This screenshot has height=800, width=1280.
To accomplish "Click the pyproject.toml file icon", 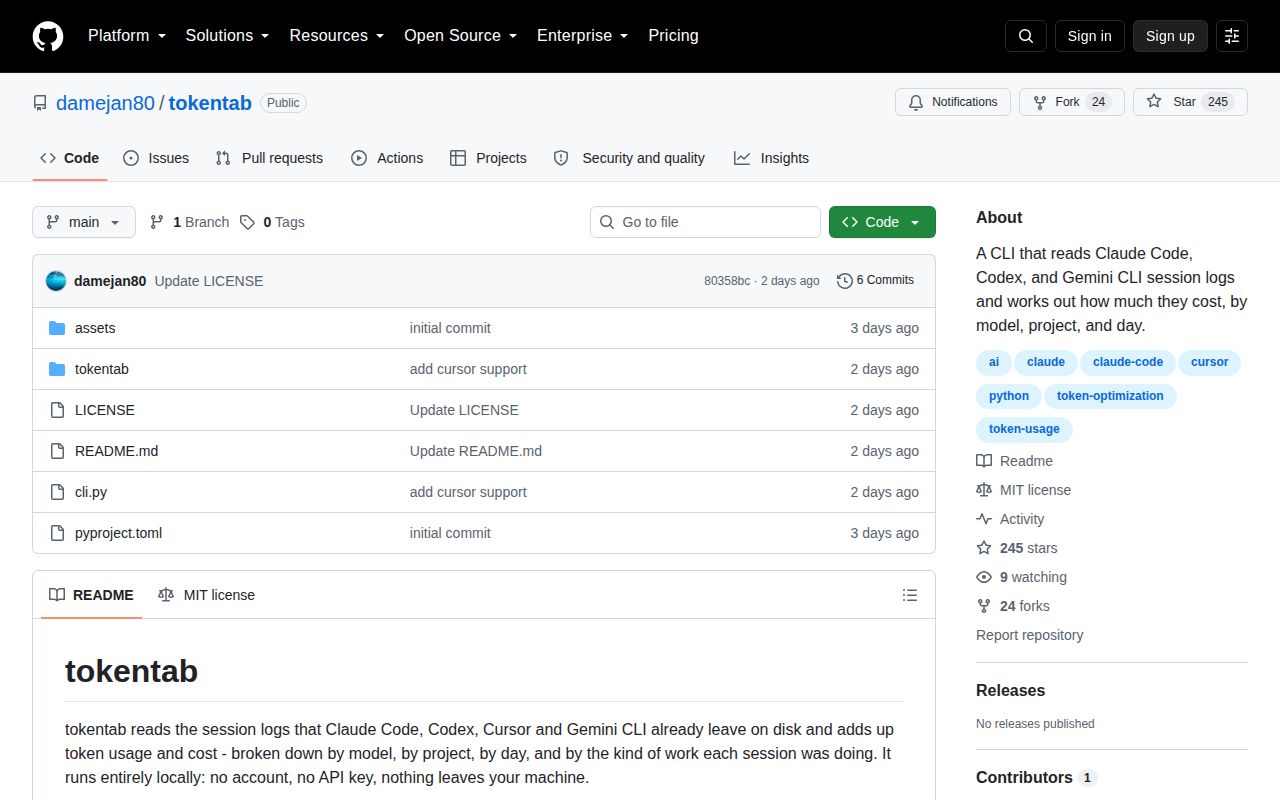I will coord(57,533).
